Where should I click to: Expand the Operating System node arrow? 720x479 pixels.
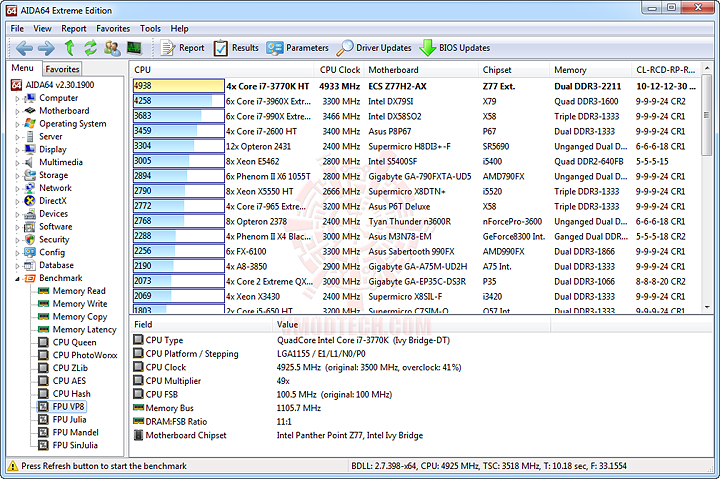point(17,124)
